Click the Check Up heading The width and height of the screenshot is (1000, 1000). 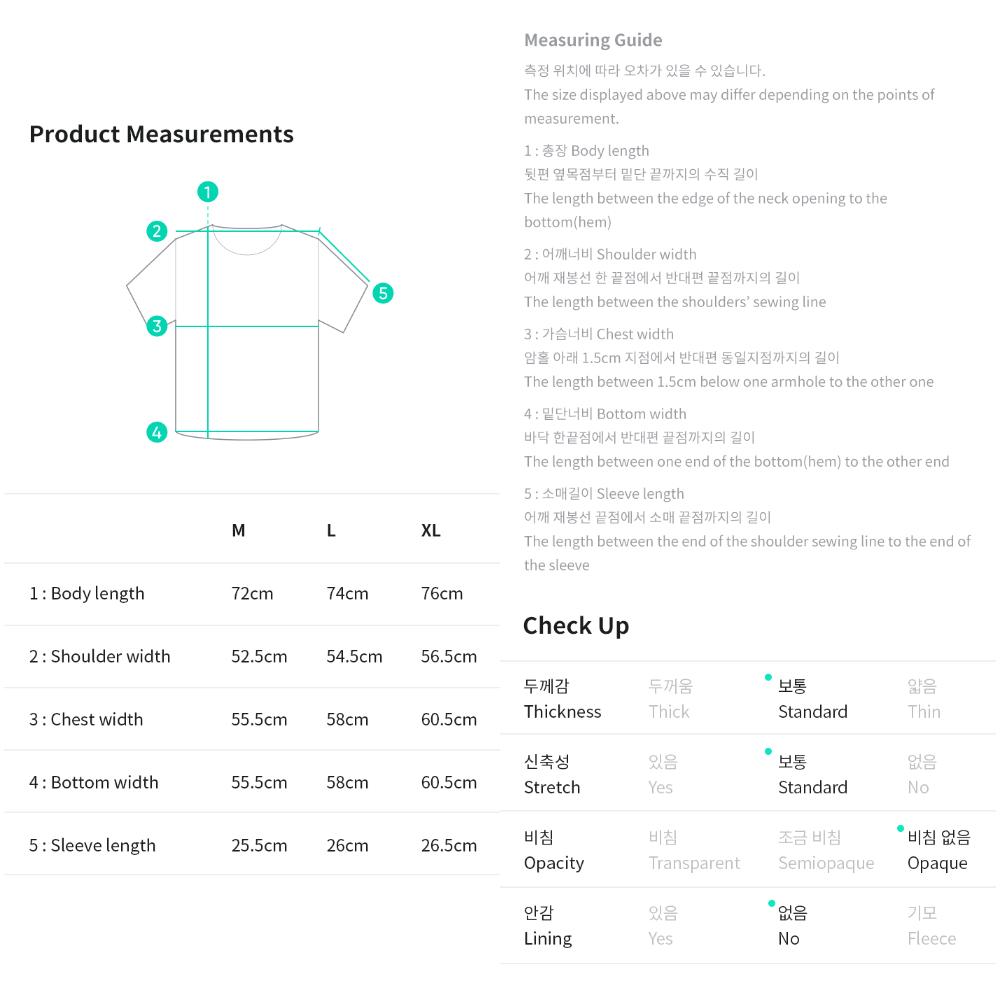coord(576,626)
